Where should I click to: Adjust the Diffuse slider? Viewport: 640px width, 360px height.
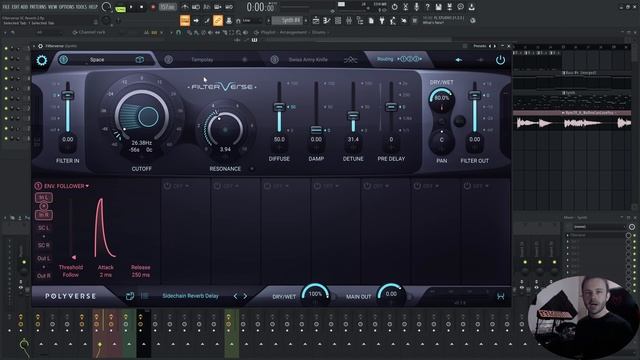coord(279,107)
